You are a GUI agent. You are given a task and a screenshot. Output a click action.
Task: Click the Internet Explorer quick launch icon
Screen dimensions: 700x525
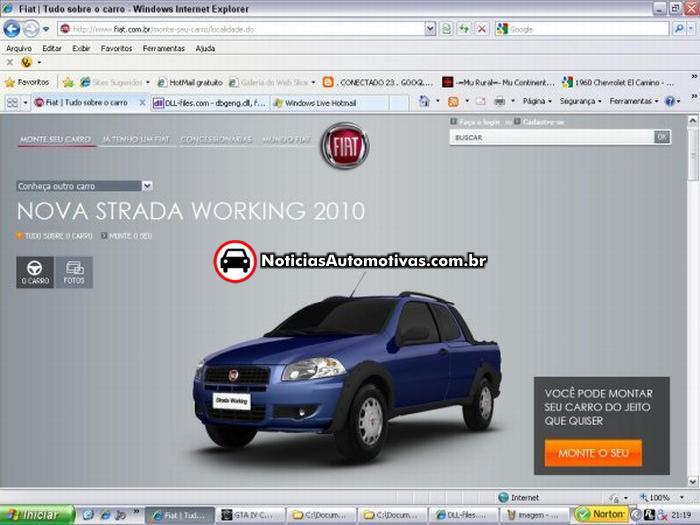pyautogui.click(x=104, y=515)
